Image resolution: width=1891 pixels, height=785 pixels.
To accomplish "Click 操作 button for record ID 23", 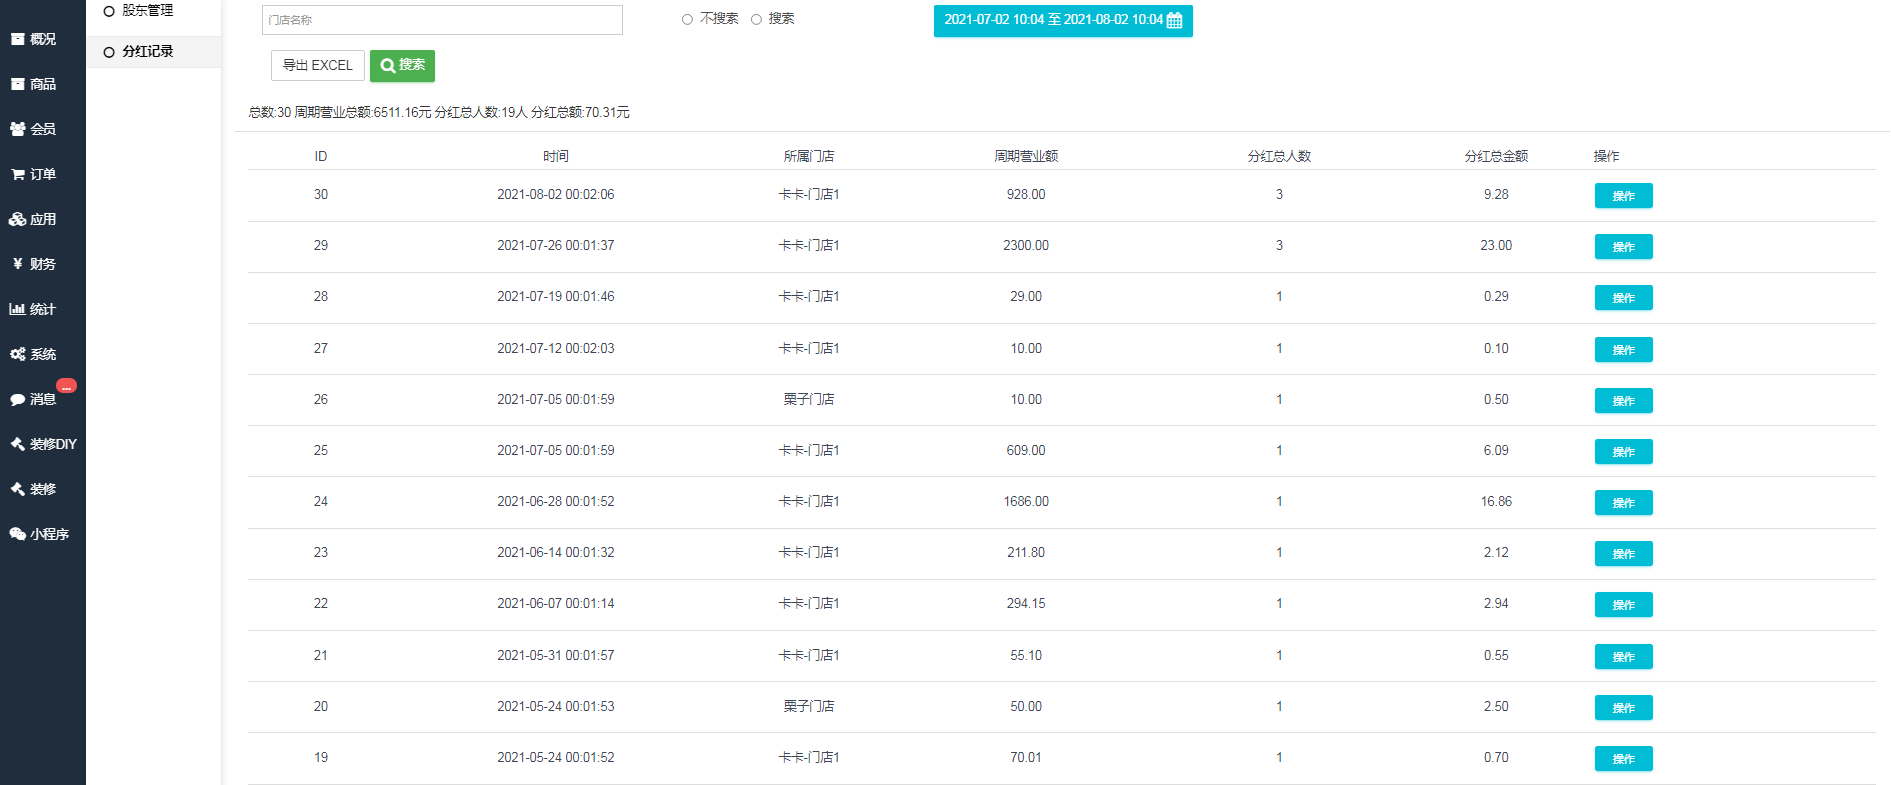I will [1623, 554].
